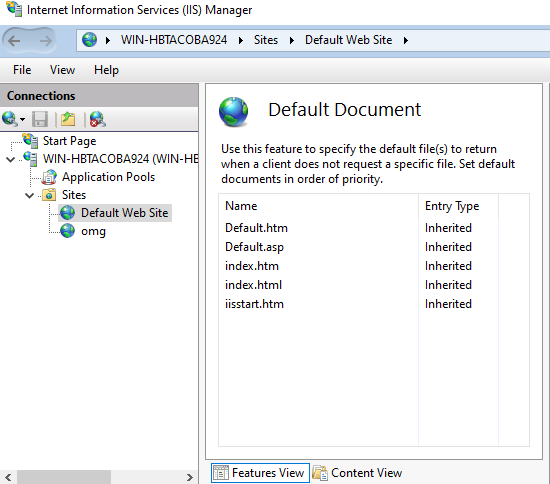Select the index.html entry

click(253, 285)
